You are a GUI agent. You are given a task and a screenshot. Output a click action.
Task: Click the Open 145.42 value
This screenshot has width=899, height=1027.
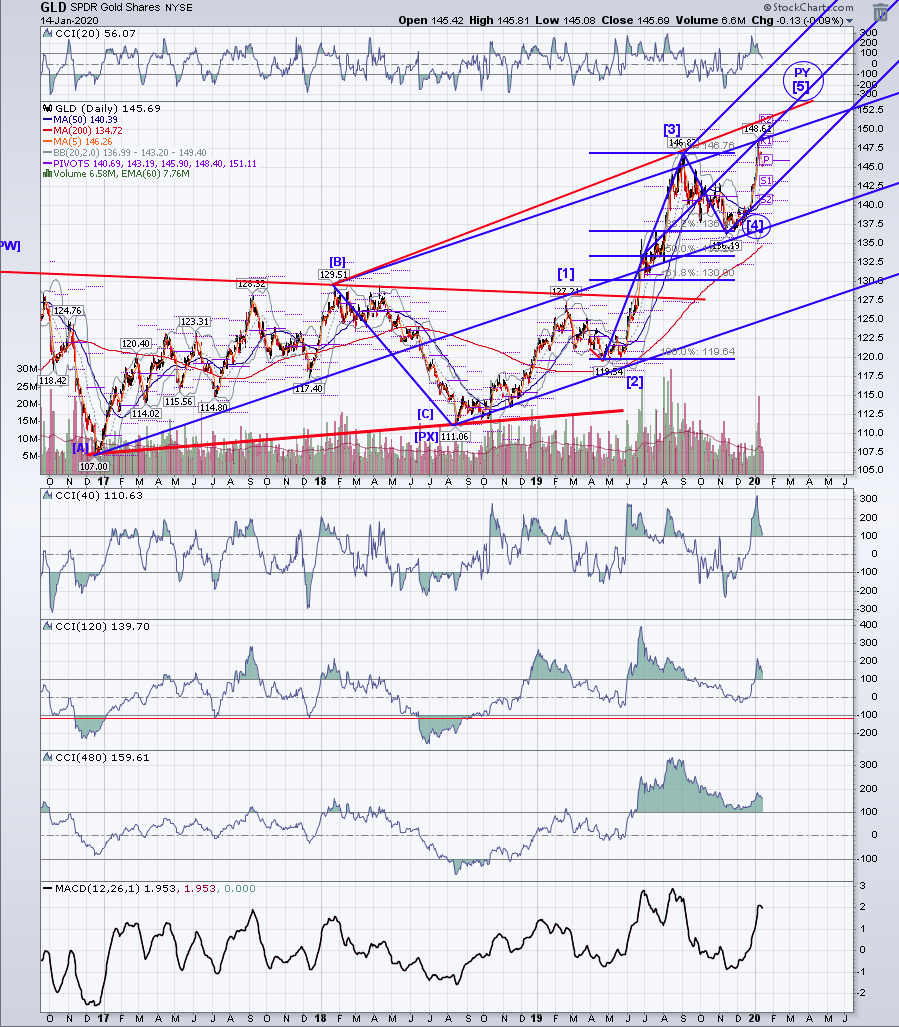coord(431,20)
